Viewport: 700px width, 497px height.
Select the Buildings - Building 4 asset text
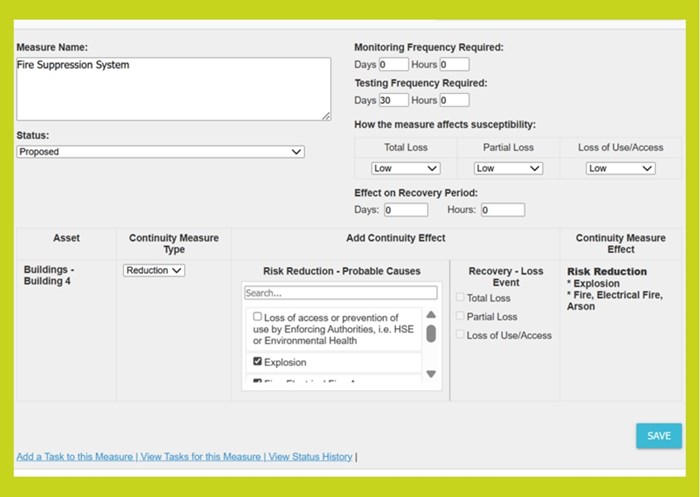click(x=49, y=276)
